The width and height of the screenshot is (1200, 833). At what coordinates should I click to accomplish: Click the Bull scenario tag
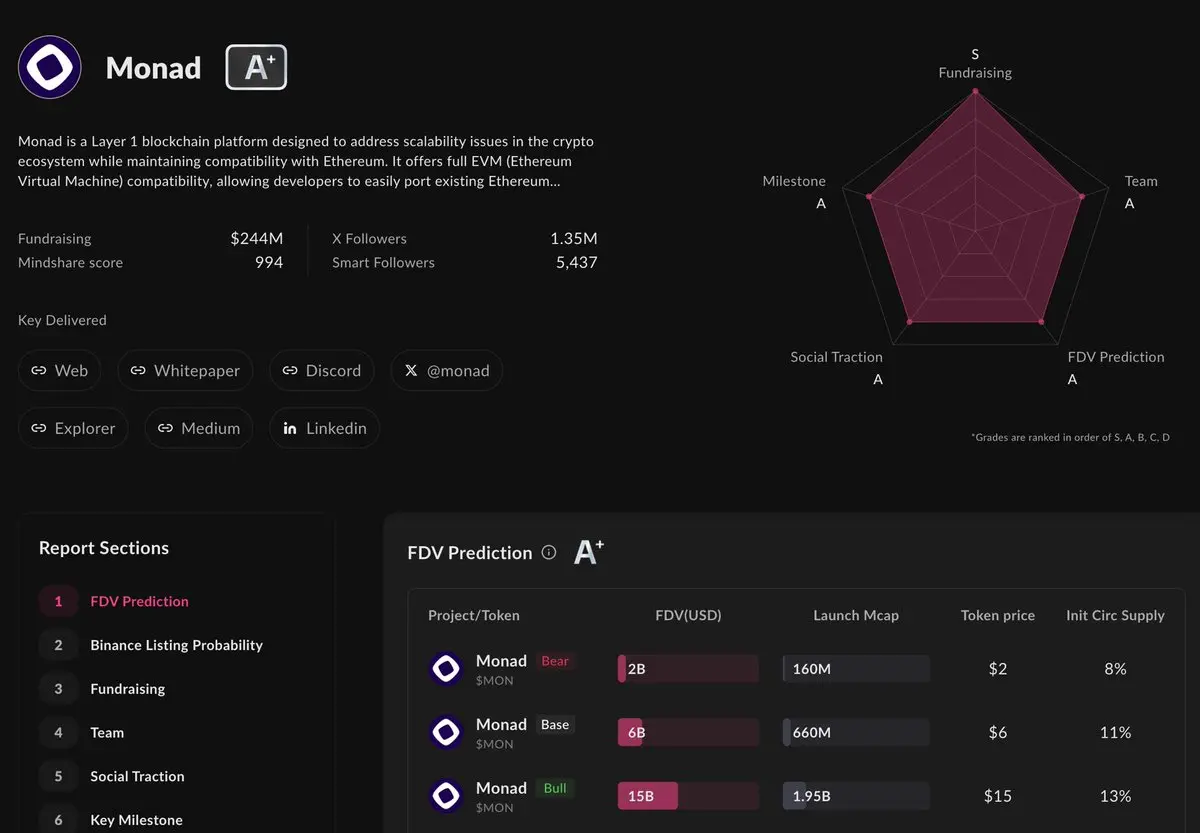555,788
